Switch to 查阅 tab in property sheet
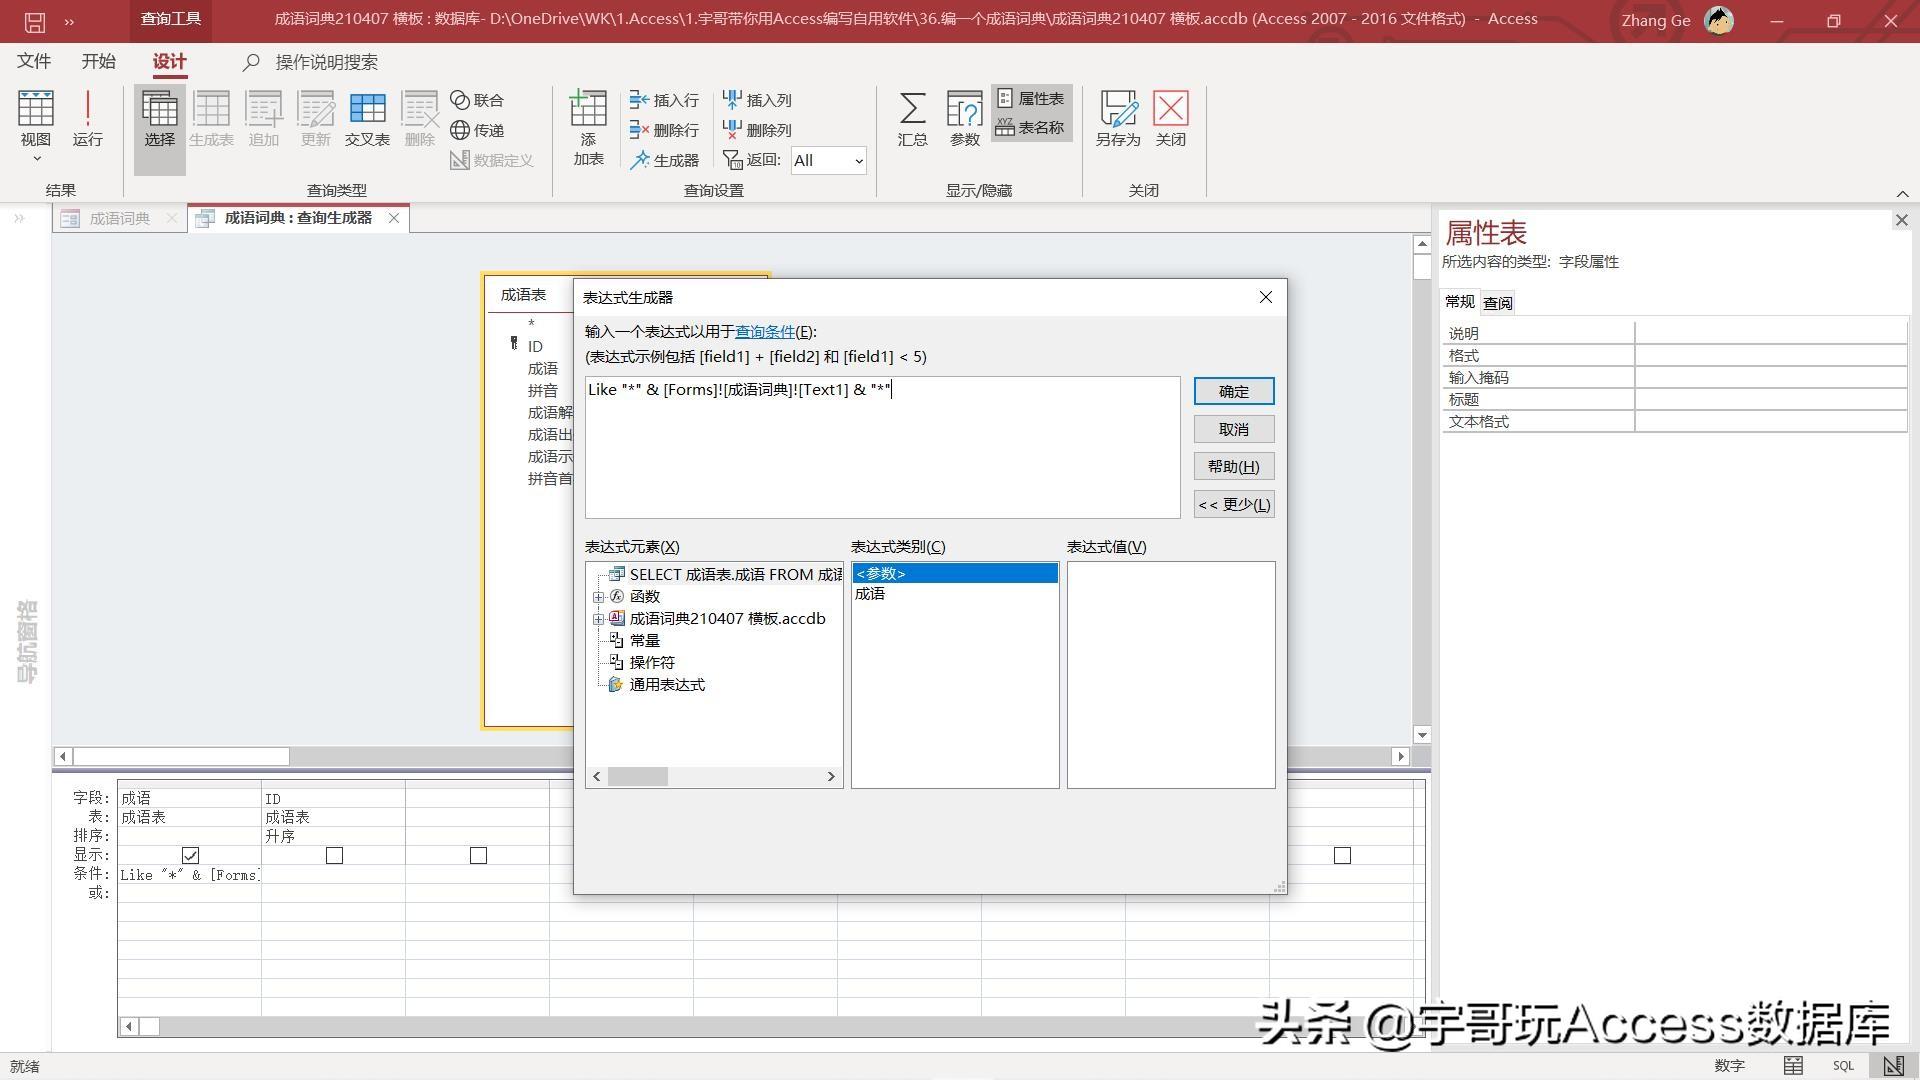Viewport: 1920px width, 1080px height. (x=1497, y=303)
